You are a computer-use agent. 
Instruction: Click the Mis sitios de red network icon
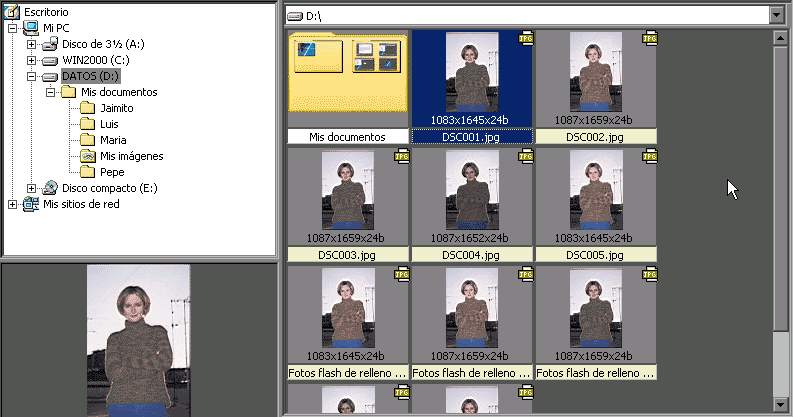tap(31, 204)
